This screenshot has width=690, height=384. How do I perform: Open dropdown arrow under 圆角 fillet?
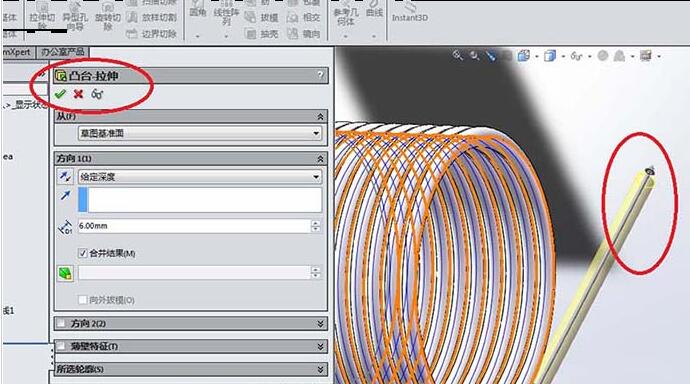click(198, 36)
